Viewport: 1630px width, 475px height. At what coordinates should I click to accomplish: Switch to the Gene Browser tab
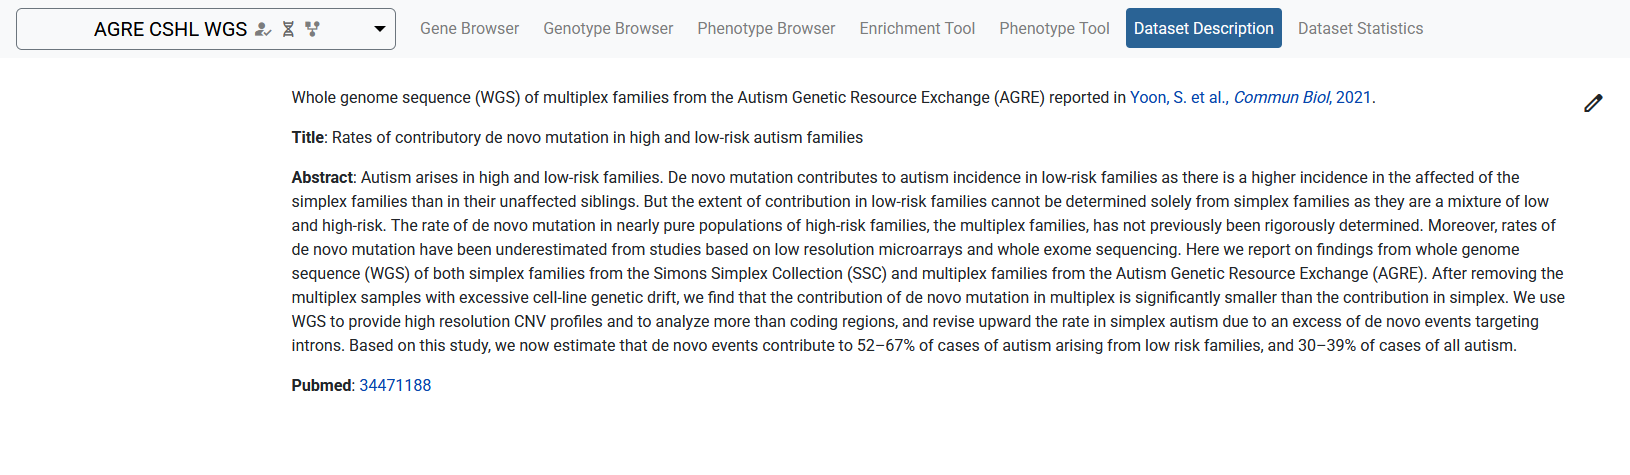469,29
